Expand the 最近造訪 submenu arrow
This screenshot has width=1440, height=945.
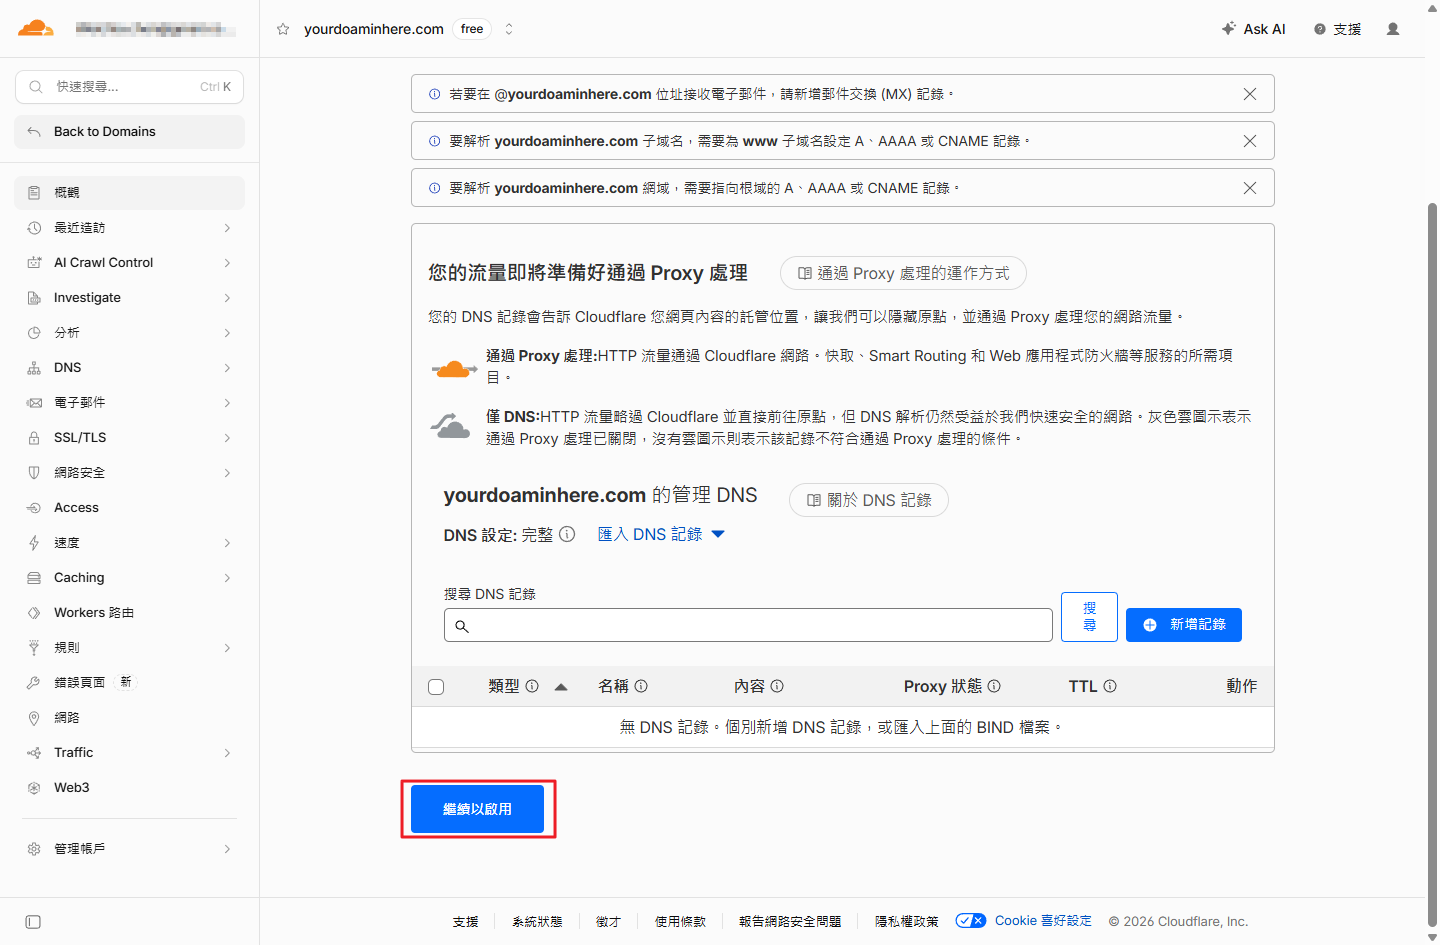(228, 228)
